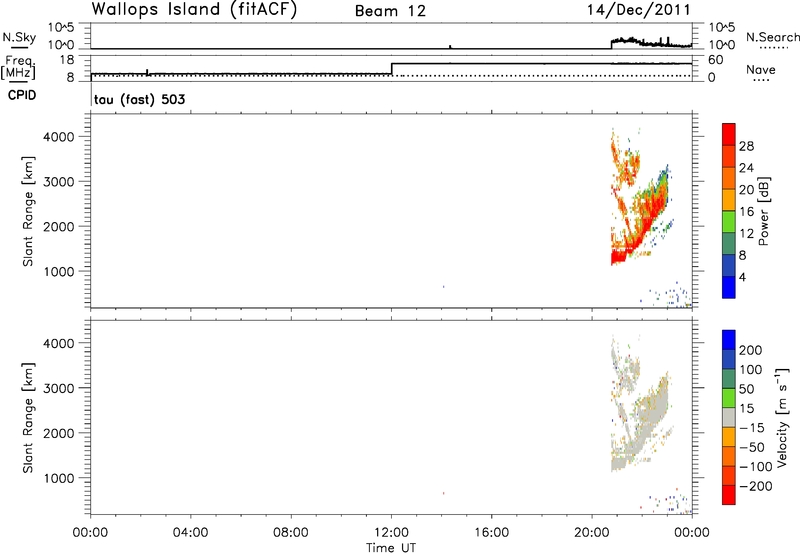Click the blue Velocity swatch above 200
The image size is (800, 554).
[x=729, y=340]
